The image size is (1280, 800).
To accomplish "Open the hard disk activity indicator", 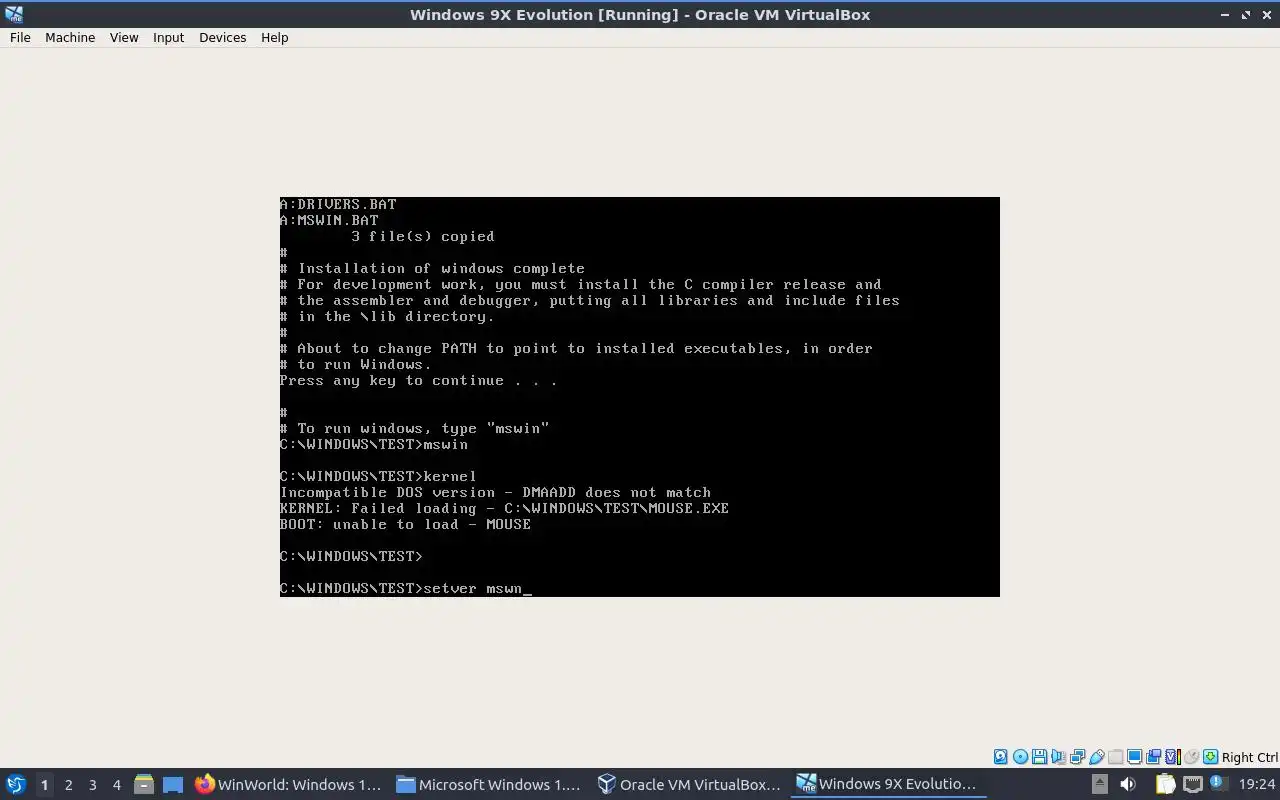I will (1001, 757).
